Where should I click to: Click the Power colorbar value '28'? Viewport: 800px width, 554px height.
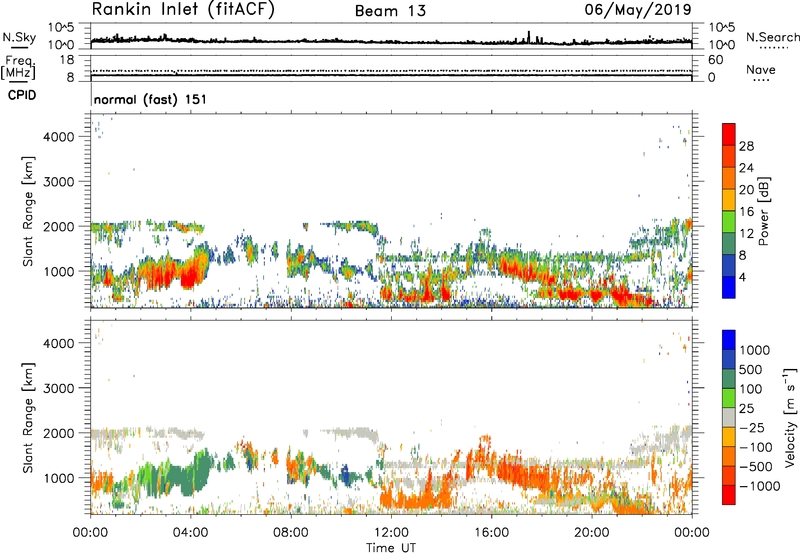point(746,146)
